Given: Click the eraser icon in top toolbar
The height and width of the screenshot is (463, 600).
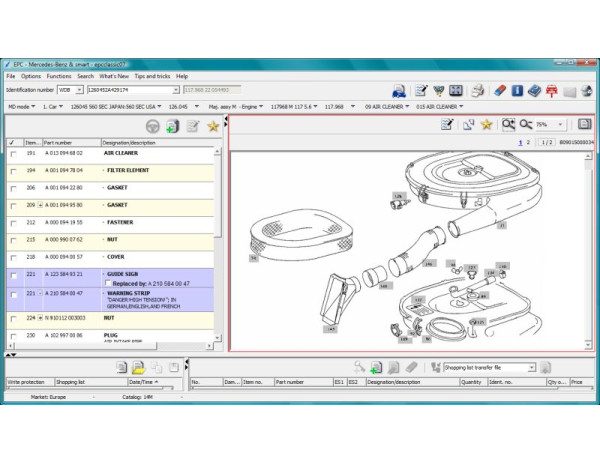Looking at the screenshot, I should tap(501, 91).
